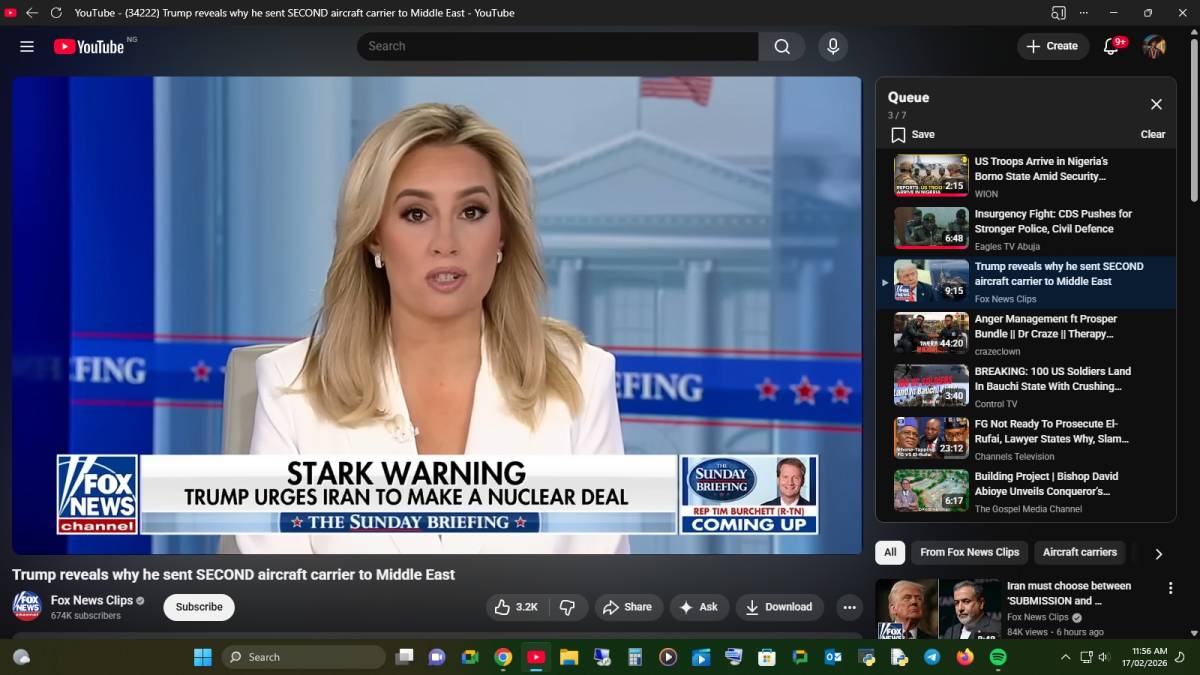This screenshot has height=675, width=1200.
Task: Click the search magnifier button
Action: click(782, 46)
